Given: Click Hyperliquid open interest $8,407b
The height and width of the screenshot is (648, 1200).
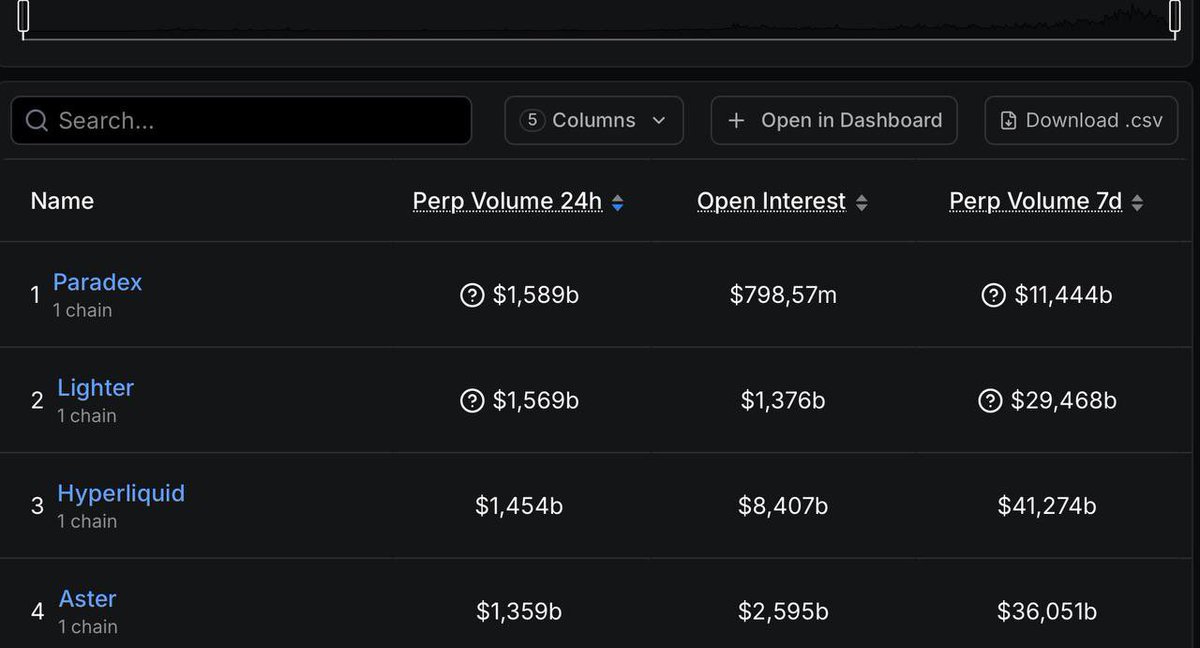Looking at the screenshot, I should coord(783,506).
